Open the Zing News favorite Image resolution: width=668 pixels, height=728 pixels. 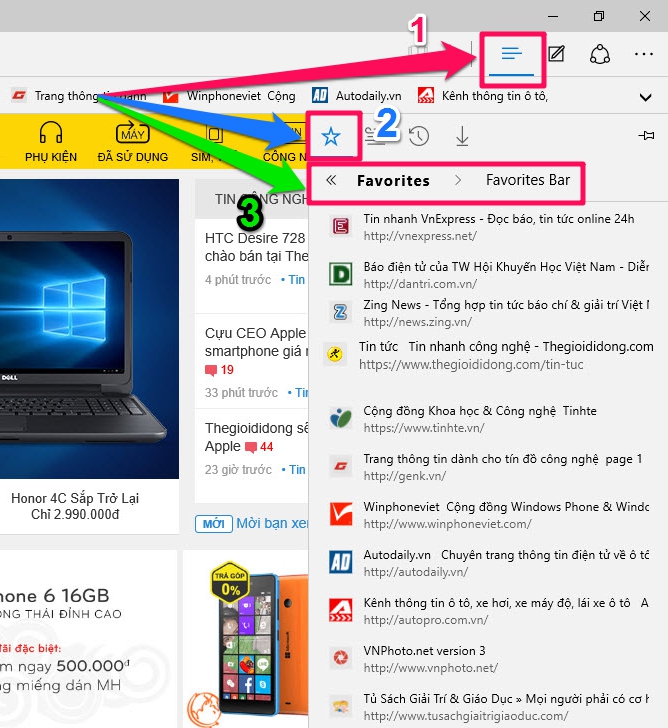[487, 313]
